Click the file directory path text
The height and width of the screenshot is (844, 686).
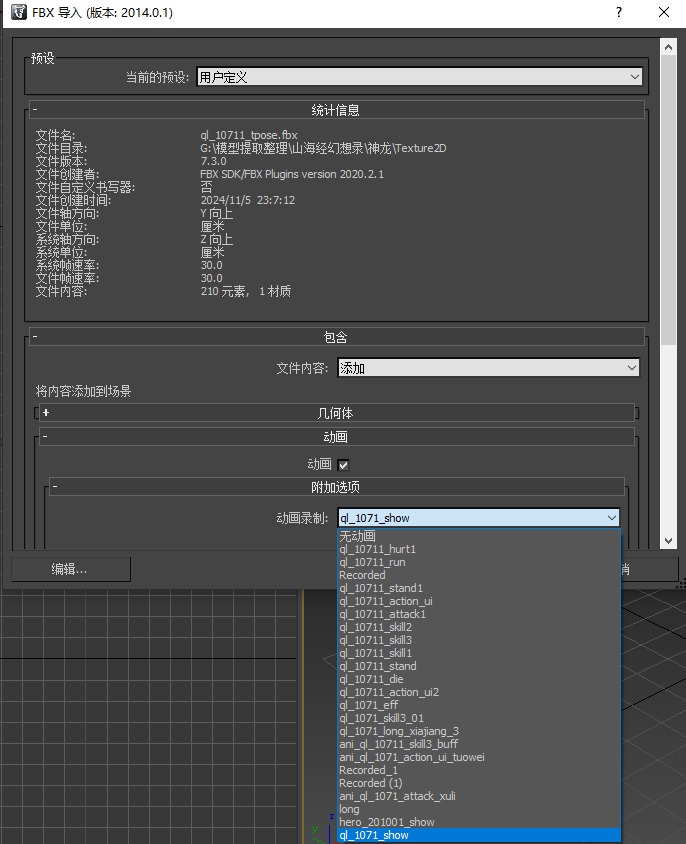(x=323, y=148)
